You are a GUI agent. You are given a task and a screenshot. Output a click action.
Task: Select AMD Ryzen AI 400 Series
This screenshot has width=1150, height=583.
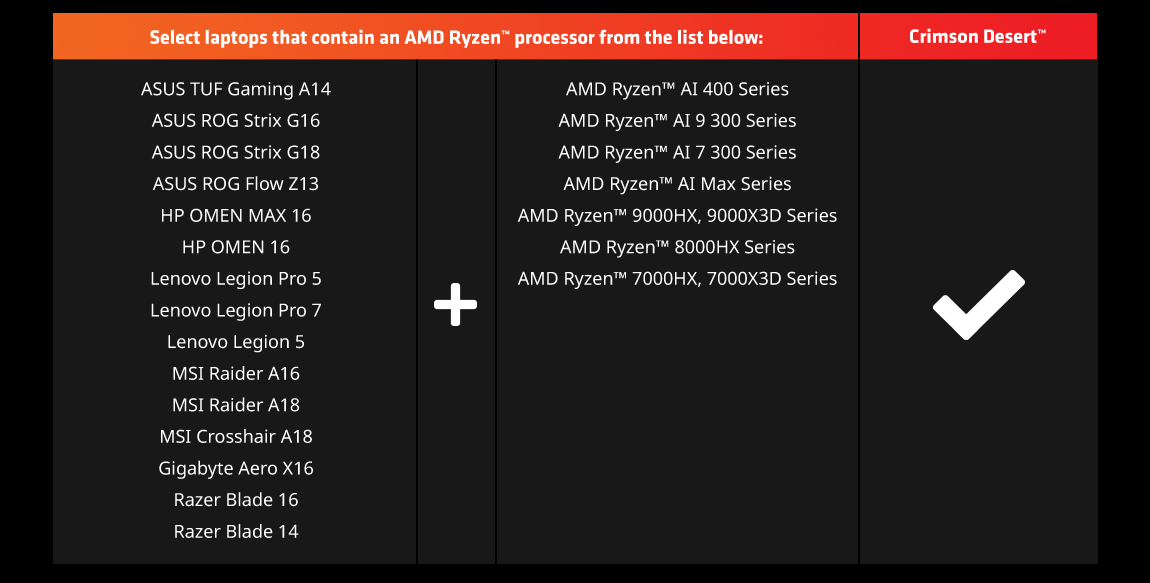coord(677,89)
